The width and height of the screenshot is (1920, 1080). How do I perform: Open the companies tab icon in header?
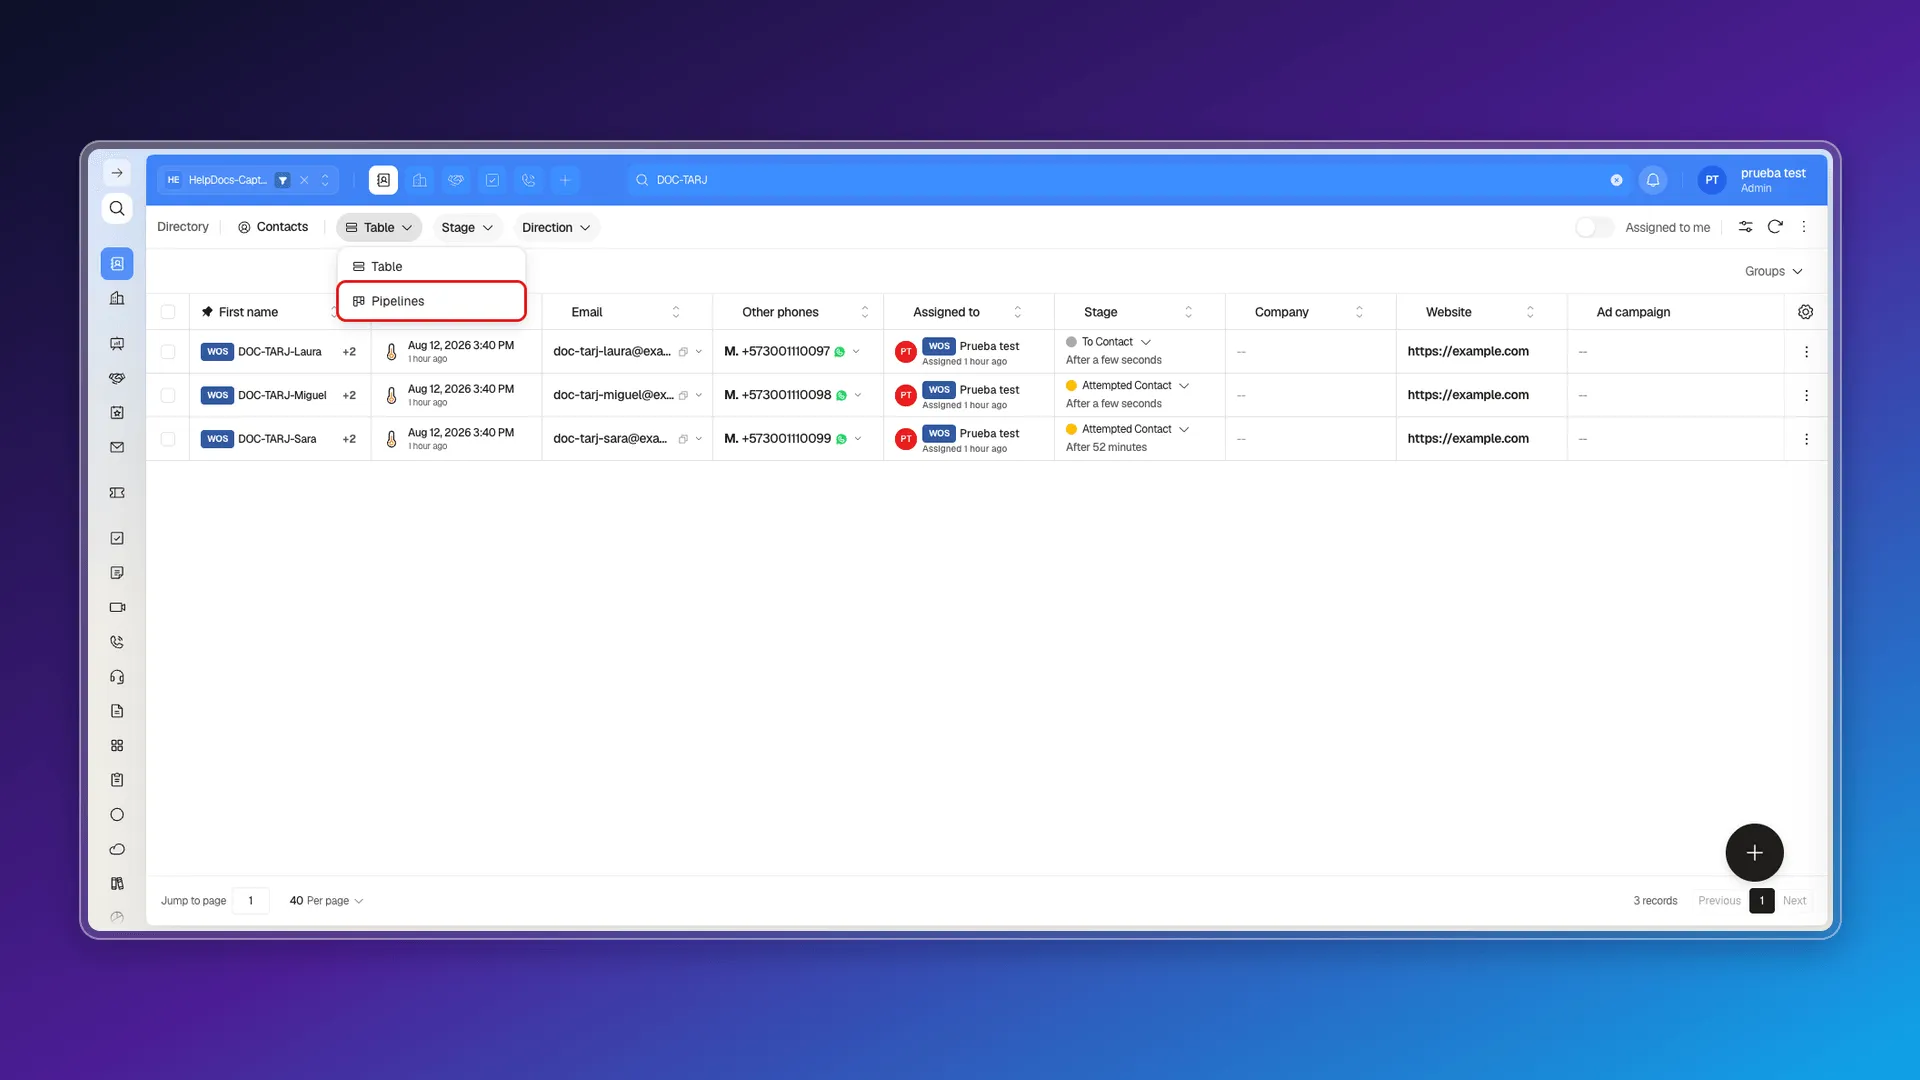[x=420, y=180]
